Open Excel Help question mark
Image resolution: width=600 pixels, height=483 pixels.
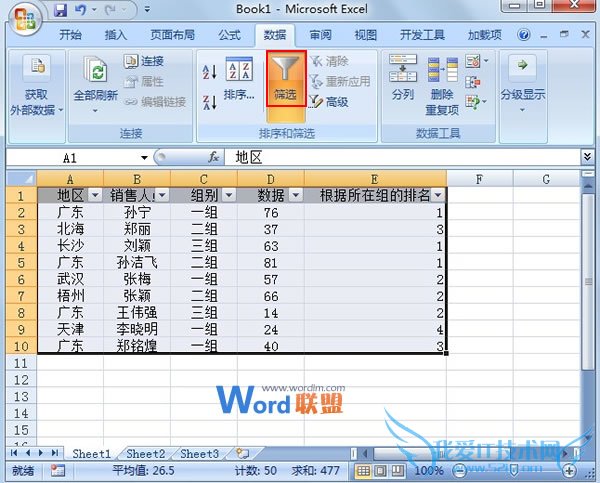pos(523,35)
